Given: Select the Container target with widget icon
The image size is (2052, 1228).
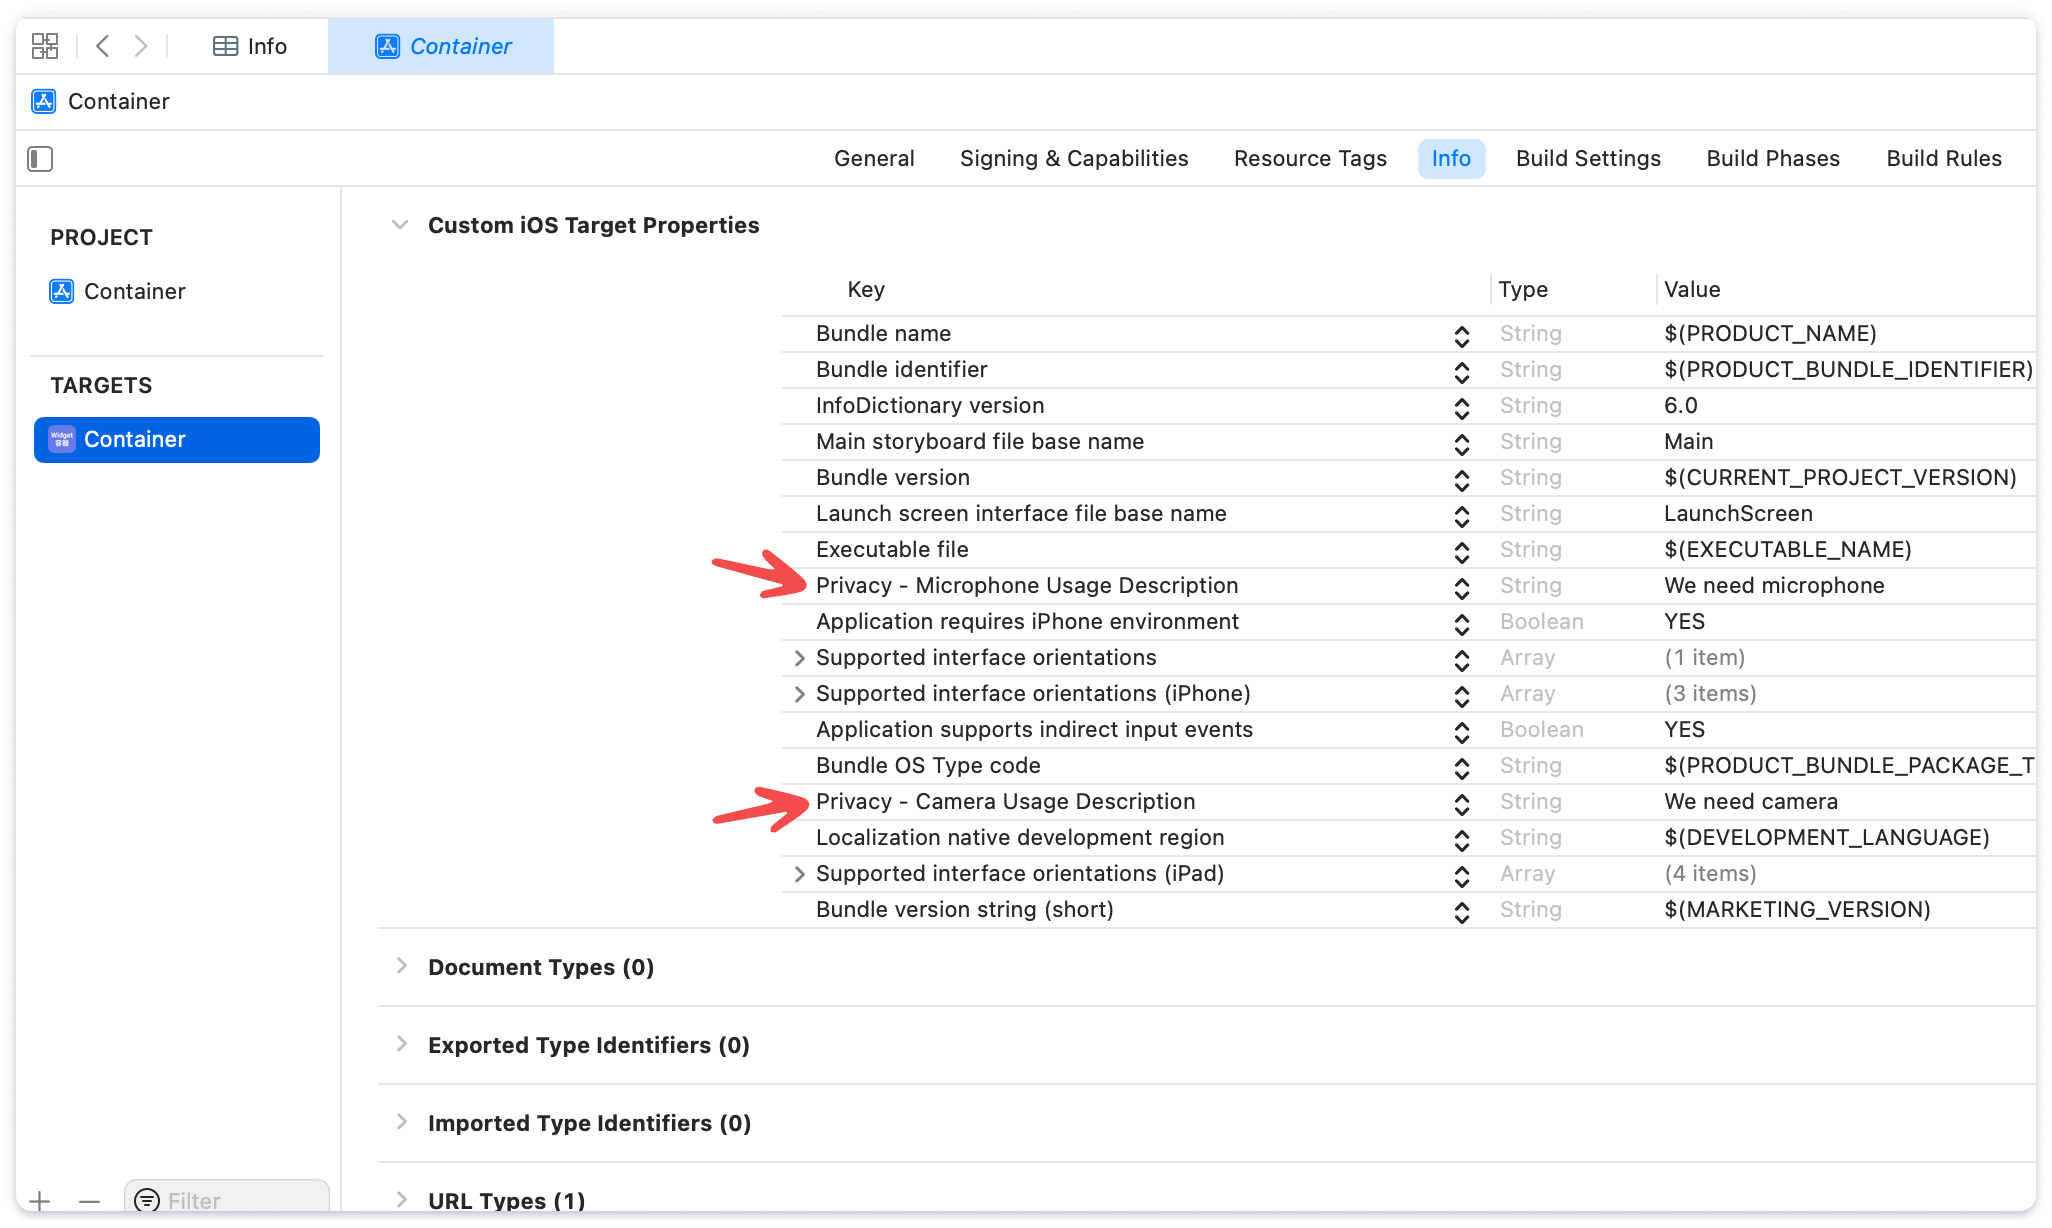Looking at the screenshot, I should click(176, 439).
